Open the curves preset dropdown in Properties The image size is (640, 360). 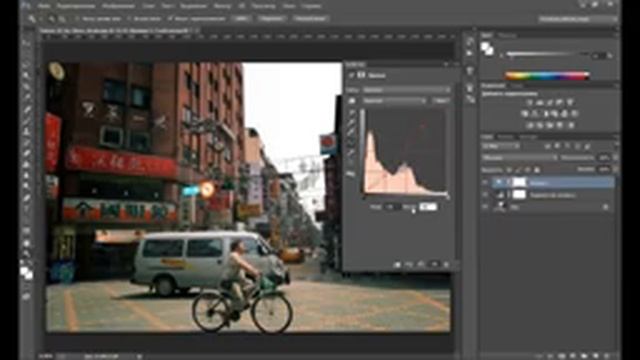point(406,90)
